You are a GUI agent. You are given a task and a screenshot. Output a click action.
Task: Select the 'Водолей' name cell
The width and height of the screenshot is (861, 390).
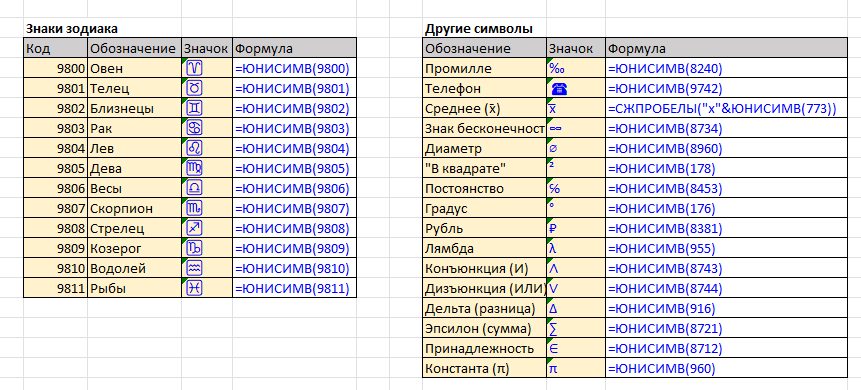point(135,269)
